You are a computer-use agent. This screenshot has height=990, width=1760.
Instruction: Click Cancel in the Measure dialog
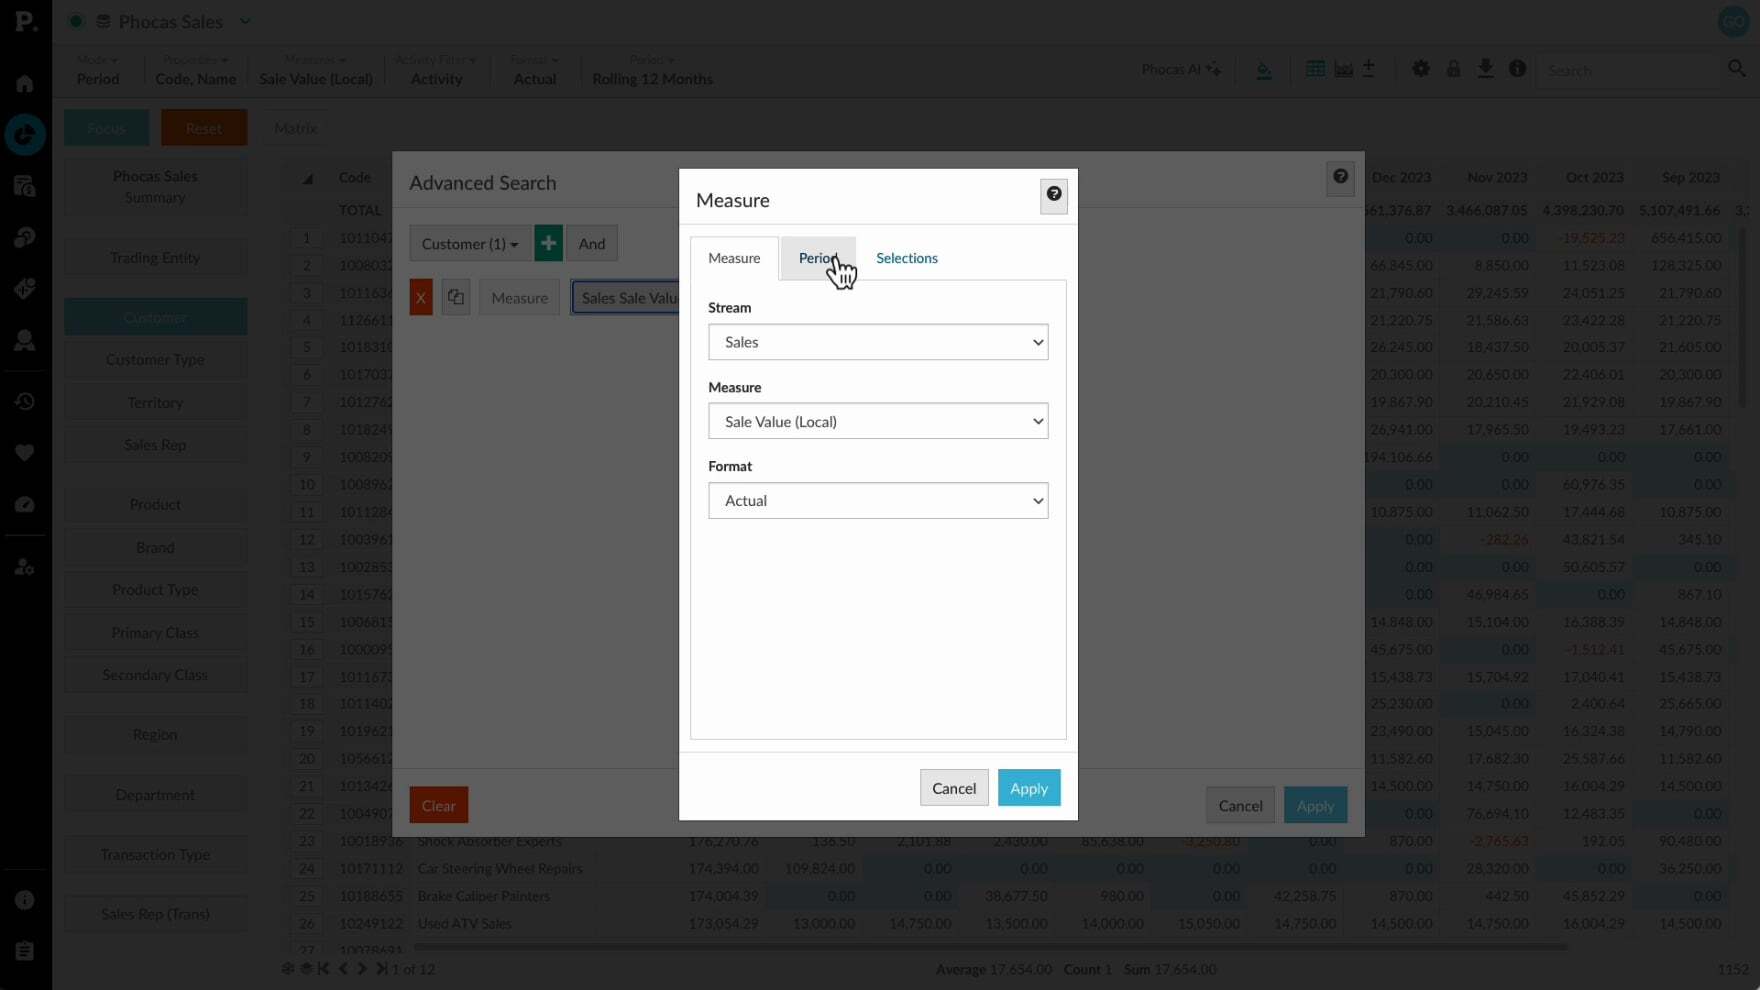(x=953, y=788)
